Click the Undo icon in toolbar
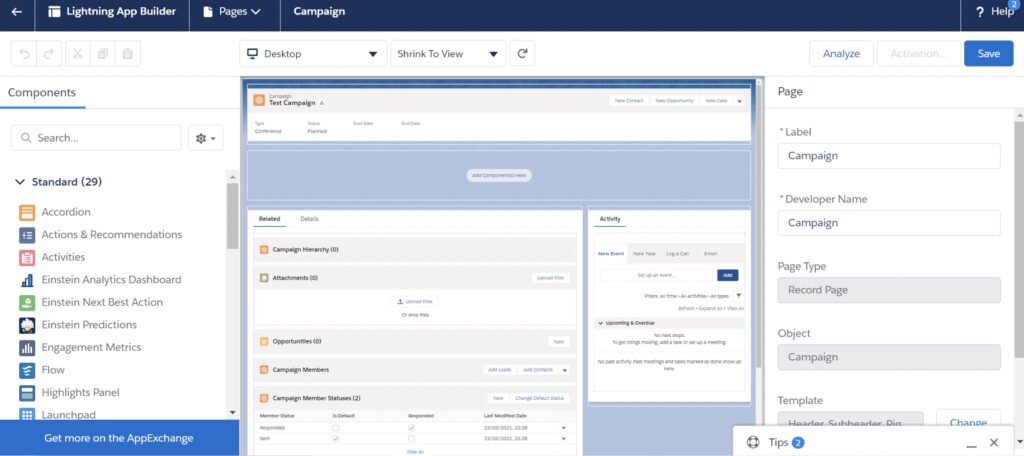 [x=24, y=54]
